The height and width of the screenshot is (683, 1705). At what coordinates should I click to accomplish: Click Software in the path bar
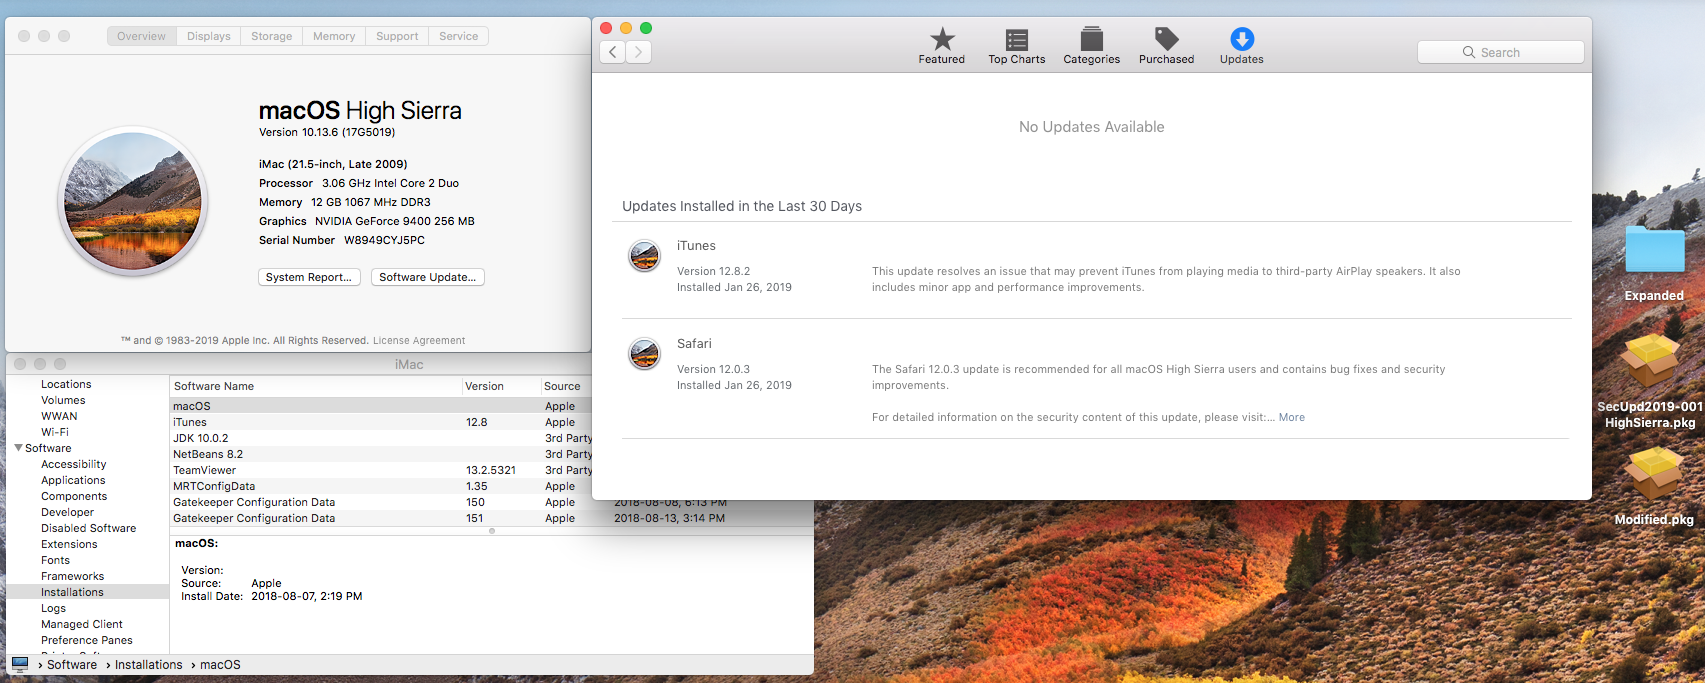click(x=72, y=665)
